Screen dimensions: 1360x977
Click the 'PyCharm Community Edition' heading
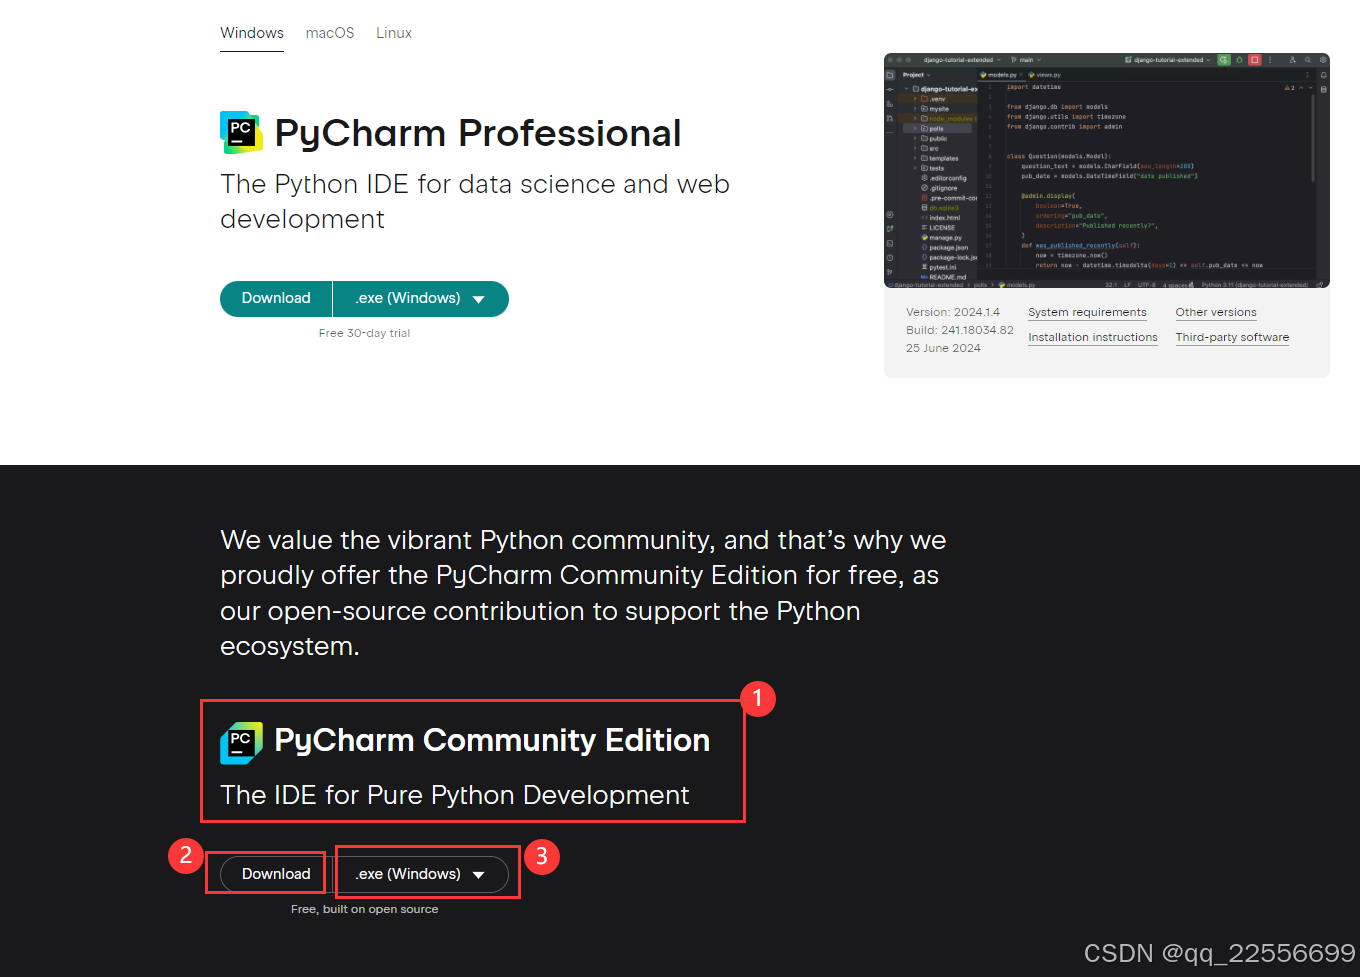point(492,740)
